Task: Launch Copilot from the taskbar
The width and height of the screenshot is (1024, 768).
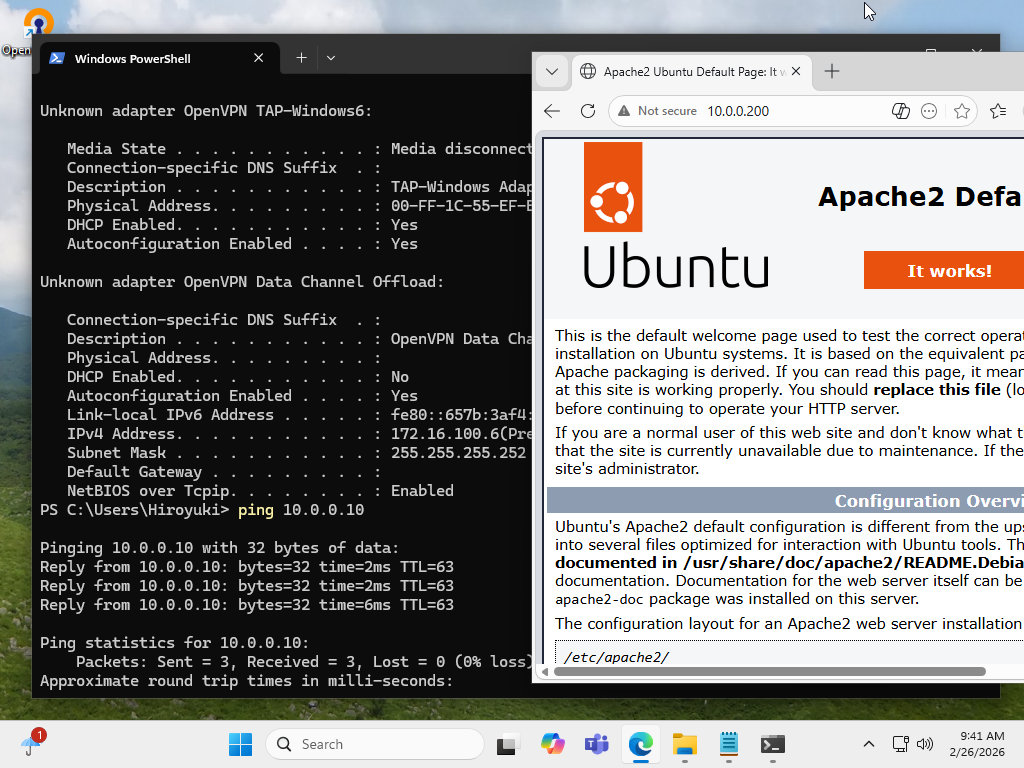Action: (x=552, y=744)
